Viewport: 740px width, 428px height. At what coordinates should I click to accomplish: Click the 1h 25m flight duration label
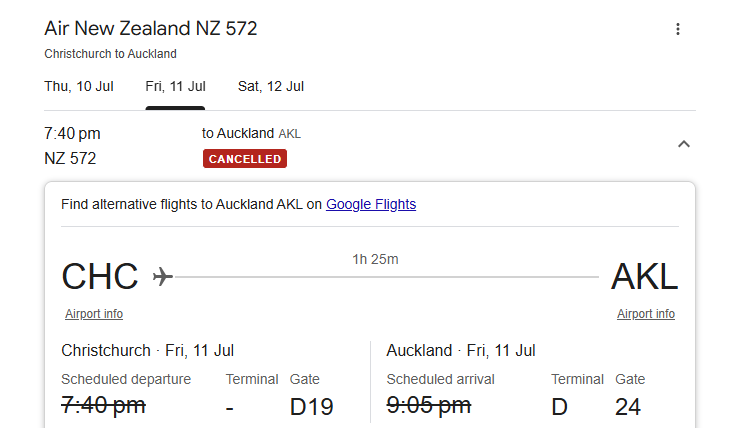(375, 259)
